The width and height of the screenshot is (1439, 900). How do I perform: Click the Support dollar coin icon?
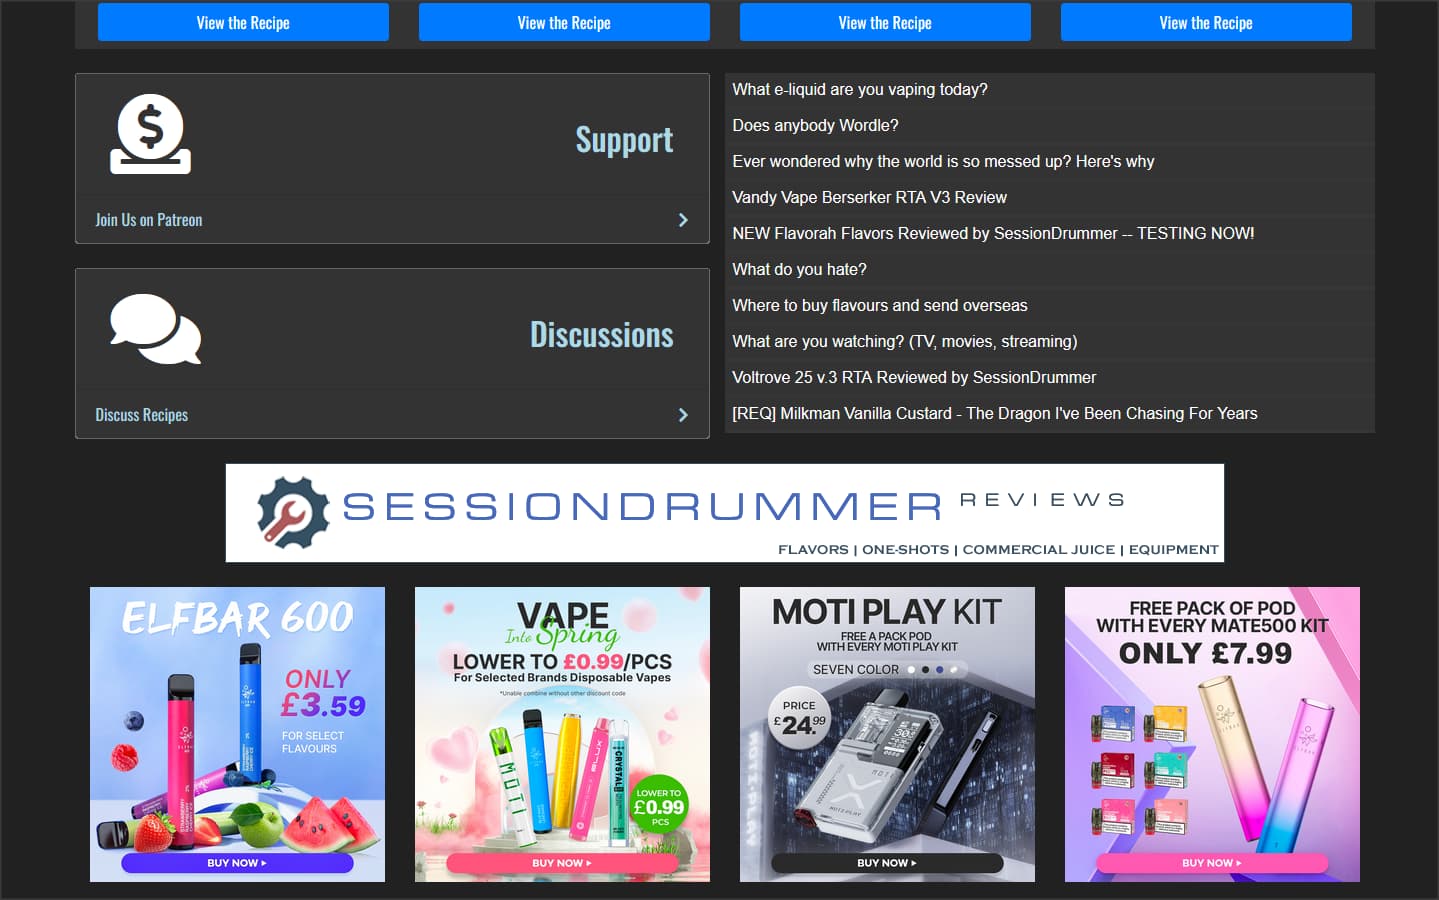coord(150,134)
